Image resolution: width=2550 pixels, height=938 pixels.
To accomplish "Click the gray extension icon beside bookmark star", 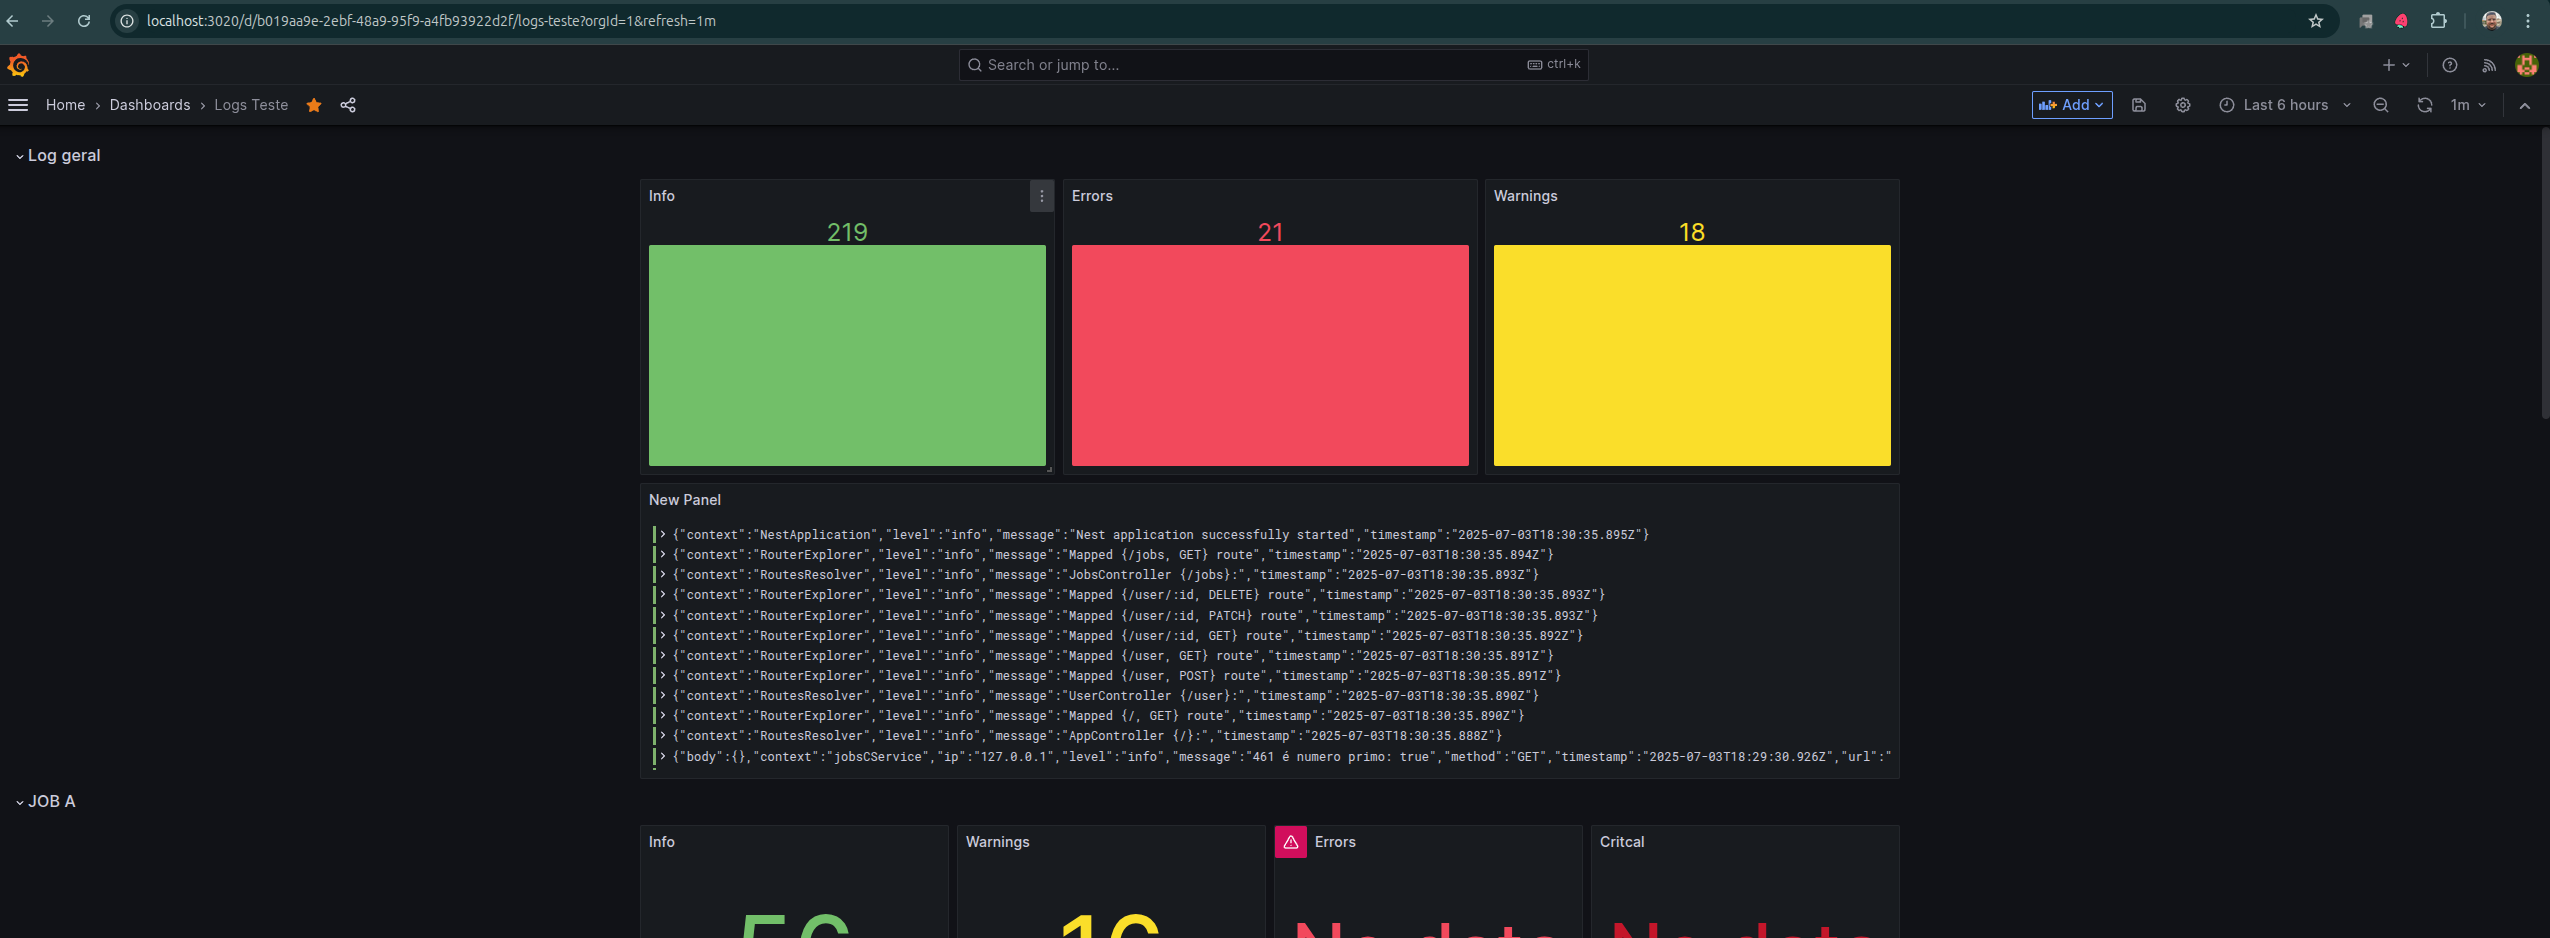I will tap(2366, 21).
